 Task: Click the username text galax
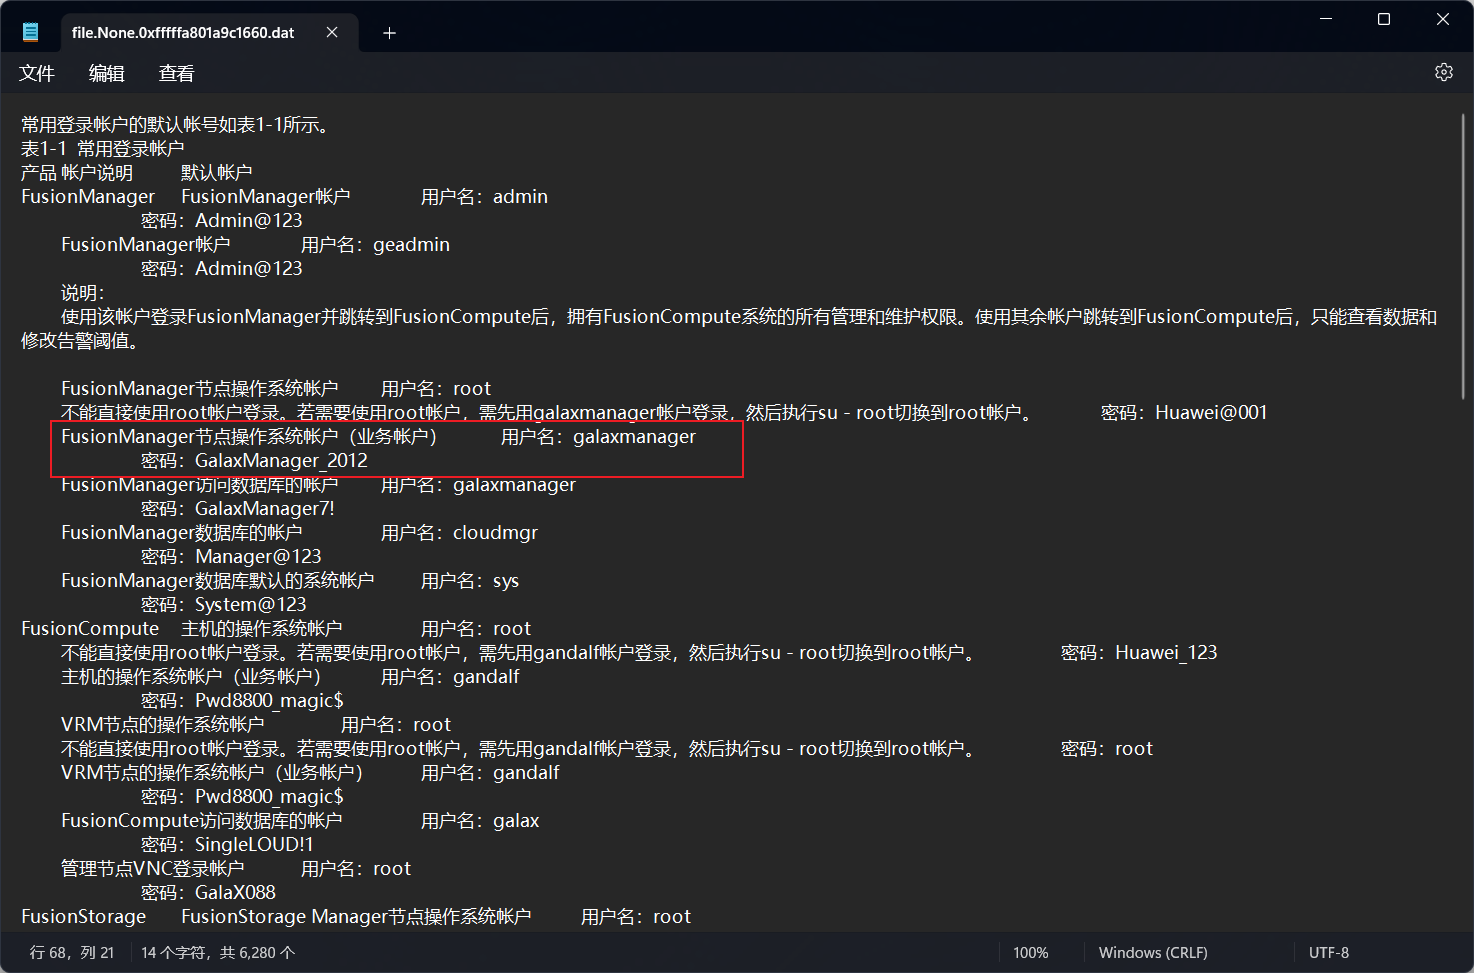click(516, 821)
